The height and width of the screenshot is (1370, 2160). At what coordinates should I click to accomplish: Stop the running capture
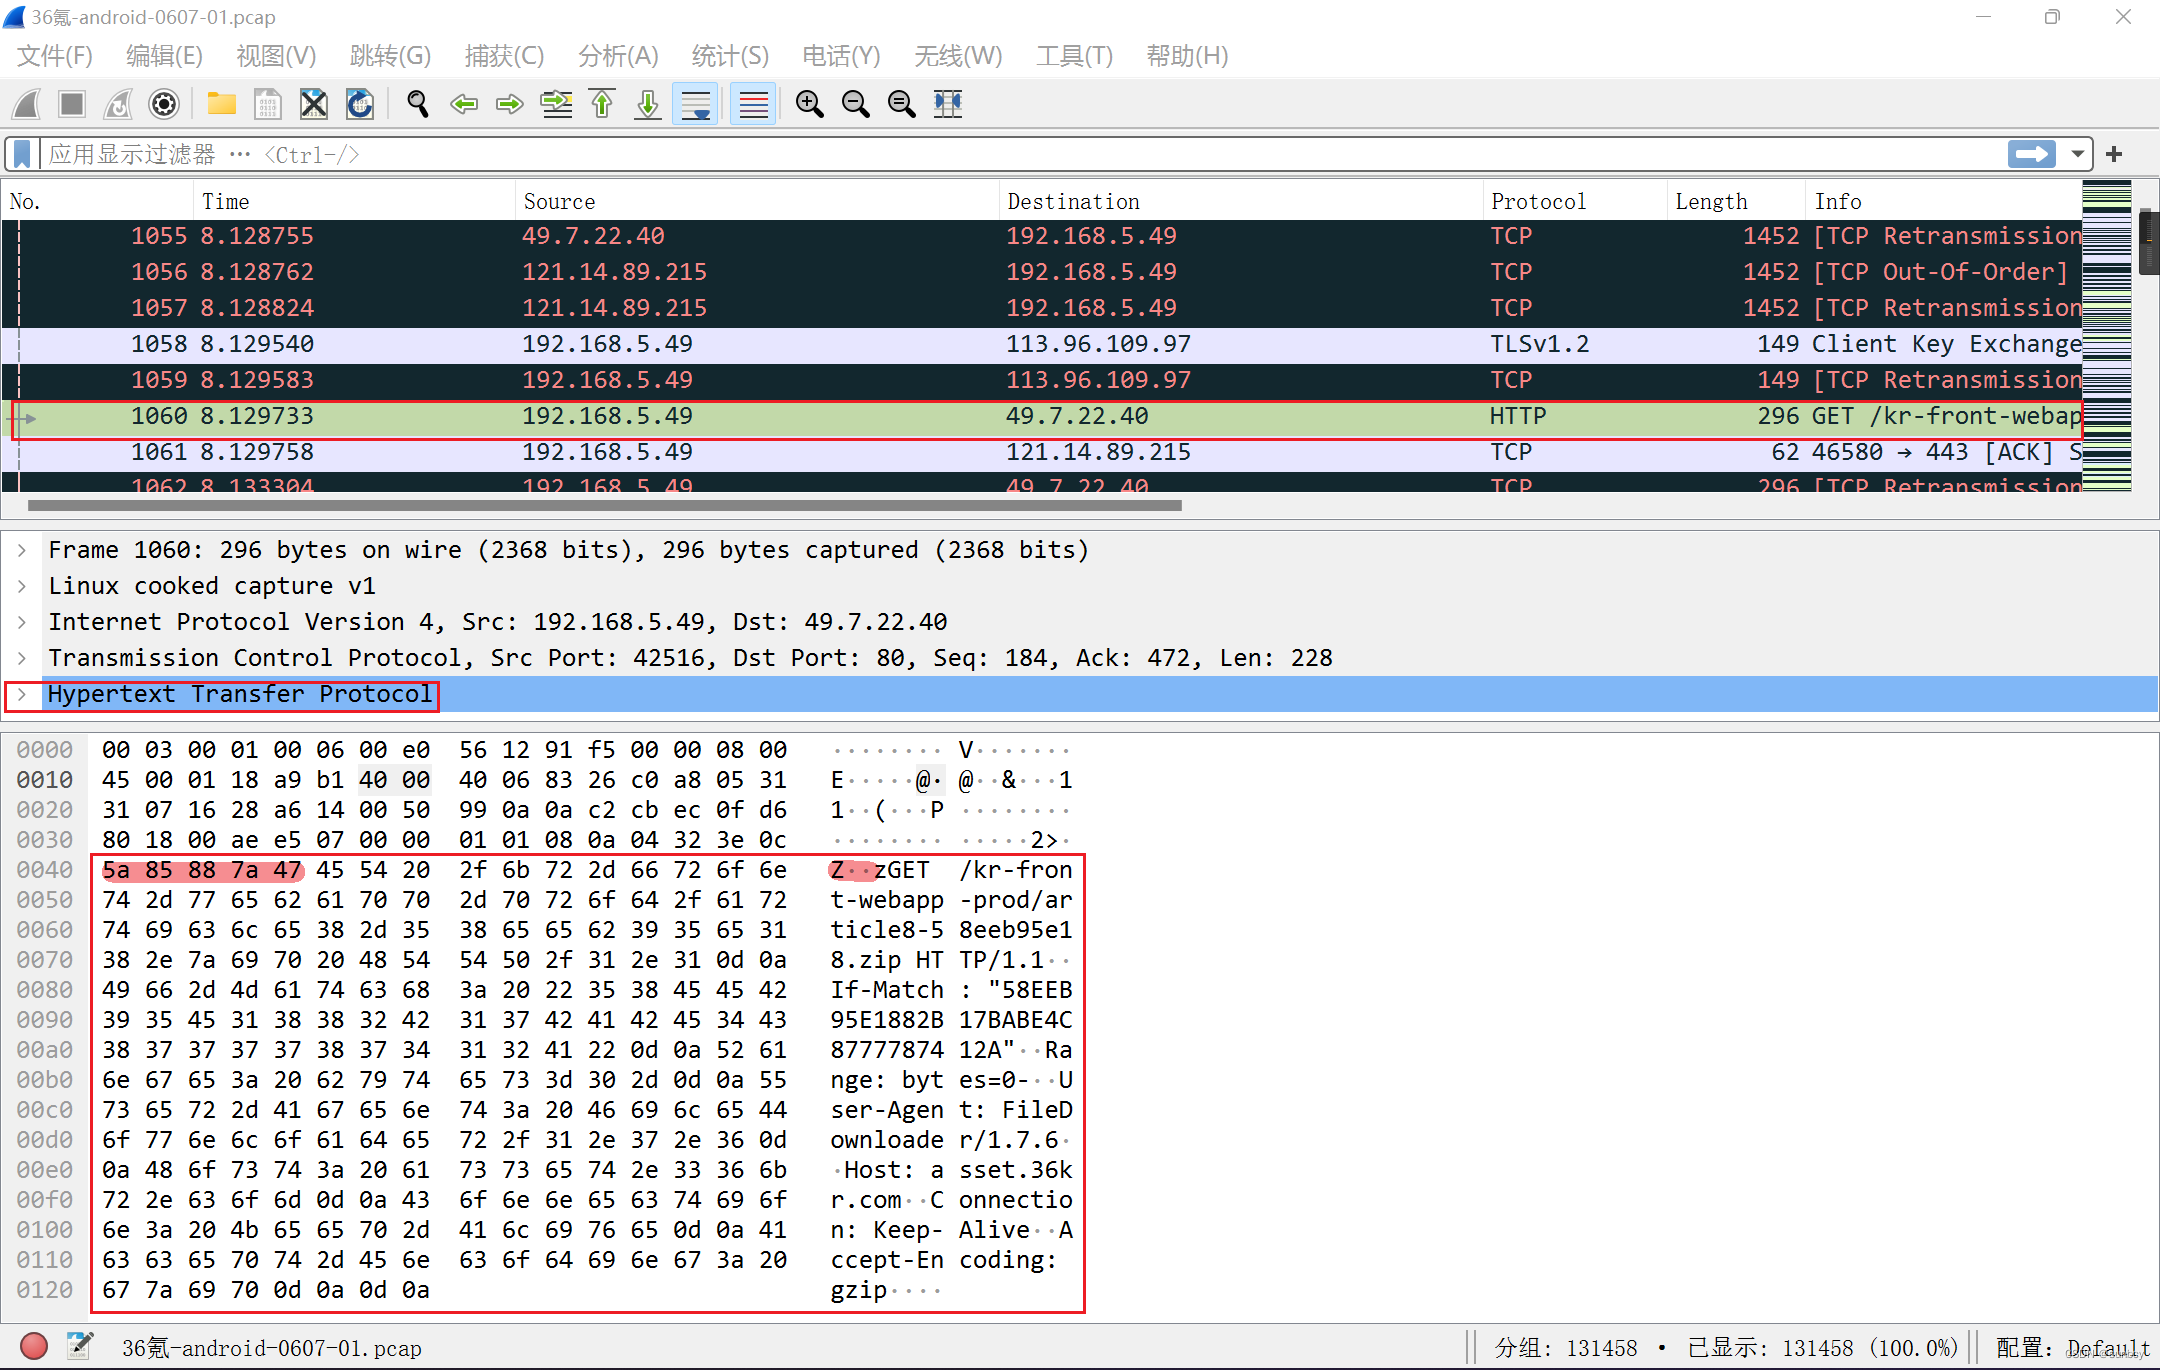point(71,104)
